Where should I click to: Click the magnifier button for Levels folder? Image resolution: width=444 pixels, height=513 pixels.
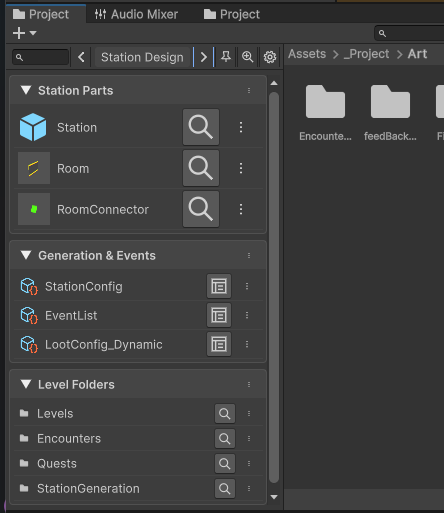(225, 414)
